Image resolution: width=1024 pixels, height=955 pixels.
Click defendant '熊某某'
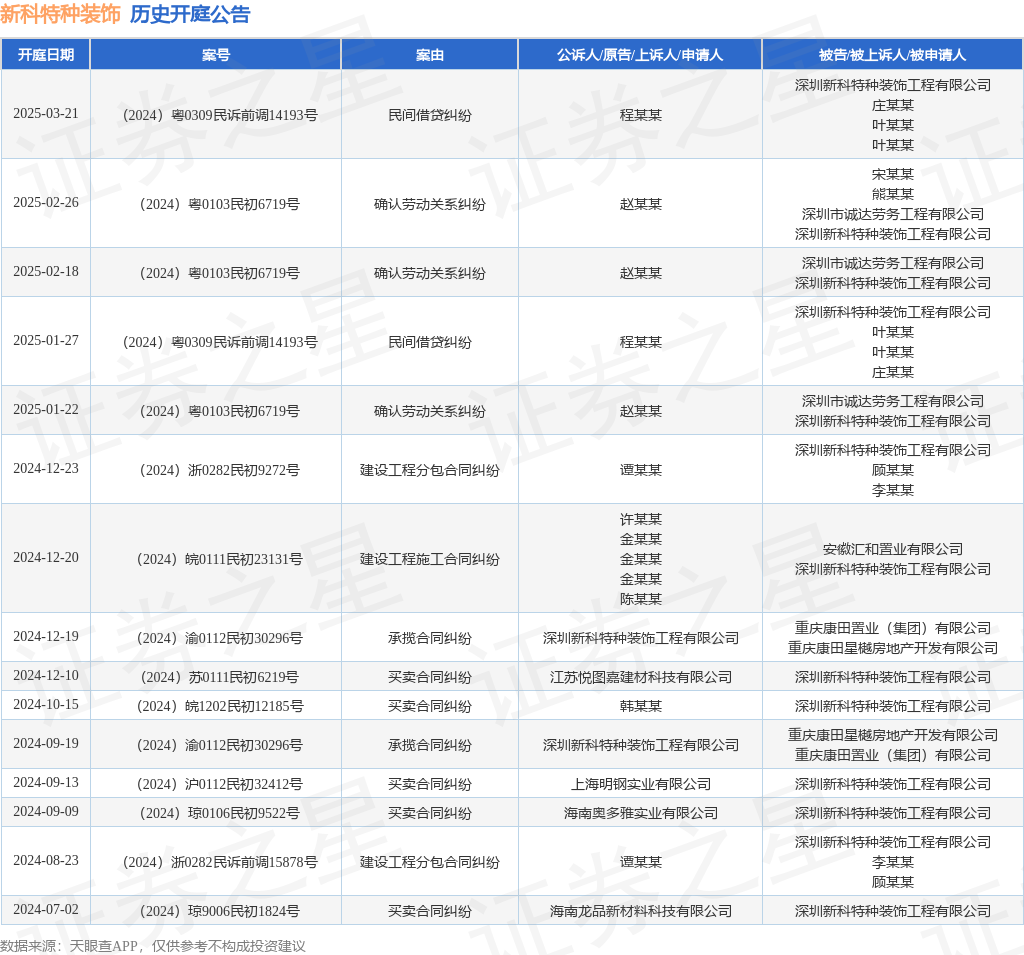[x=893, y=194]
